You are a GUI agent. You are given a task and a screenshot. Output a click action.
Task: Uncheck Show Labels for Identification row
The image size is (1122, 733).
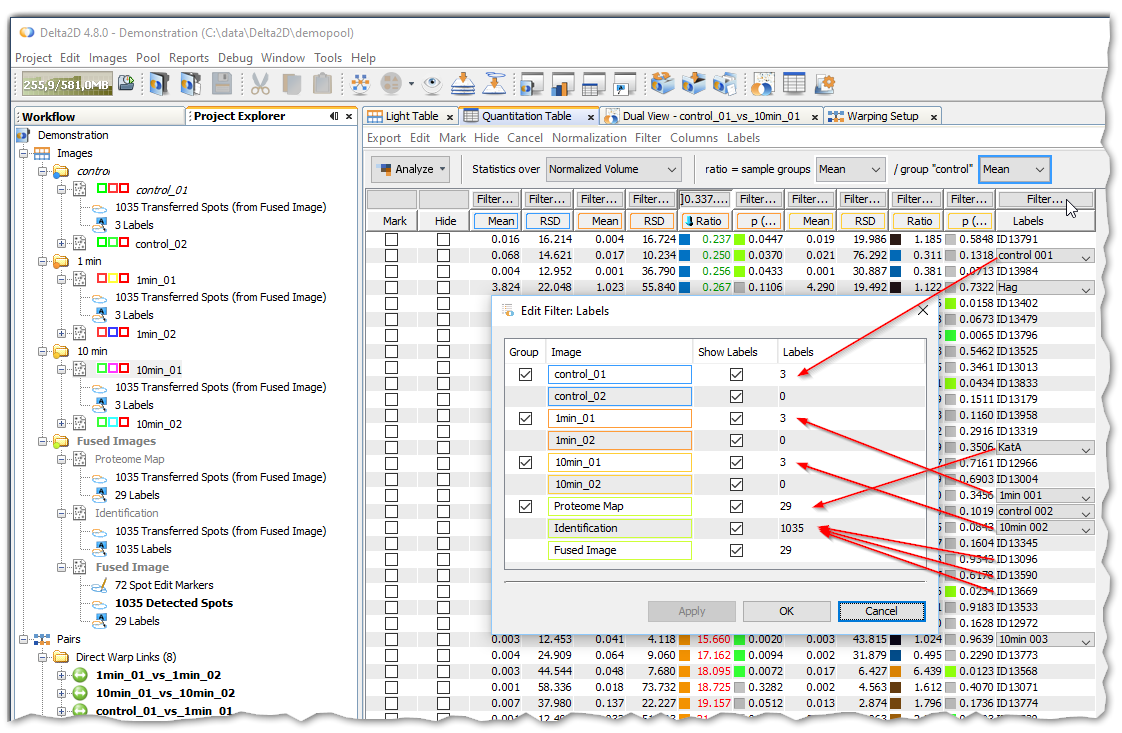(x=736, y=528)
